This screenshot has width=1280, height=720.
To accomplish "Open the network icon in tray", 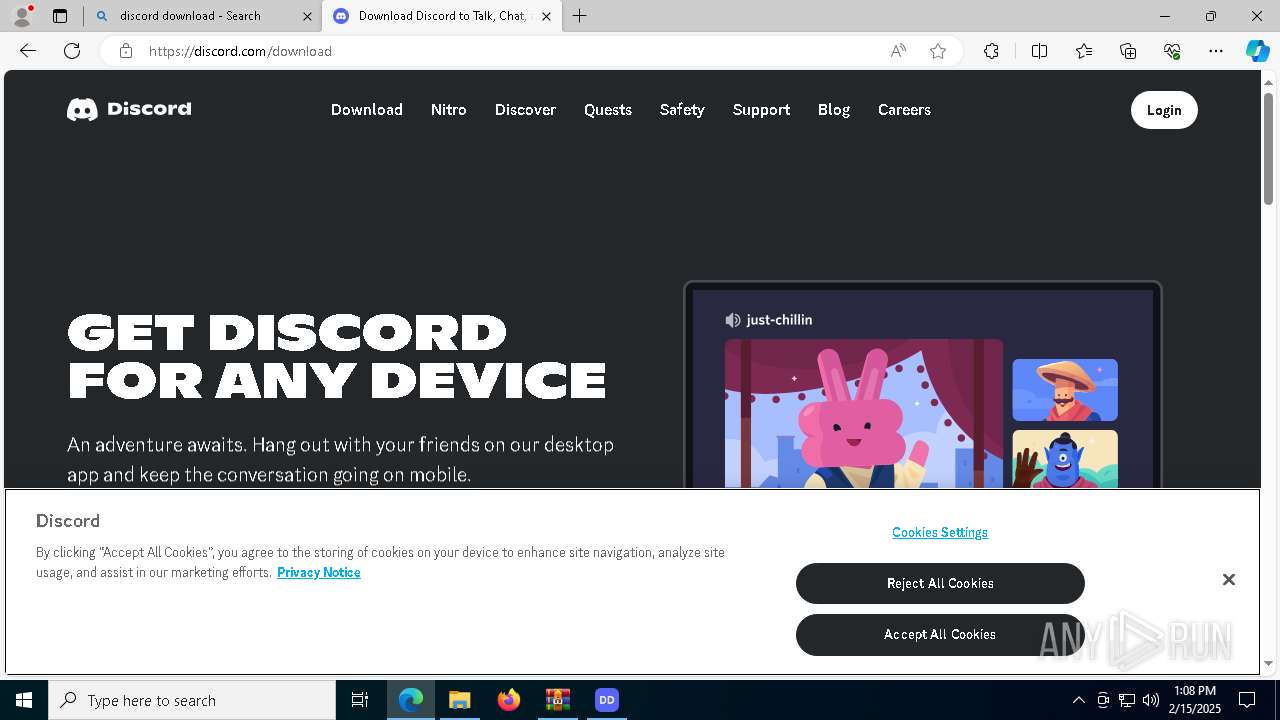I will click(x=1127, y=700).
